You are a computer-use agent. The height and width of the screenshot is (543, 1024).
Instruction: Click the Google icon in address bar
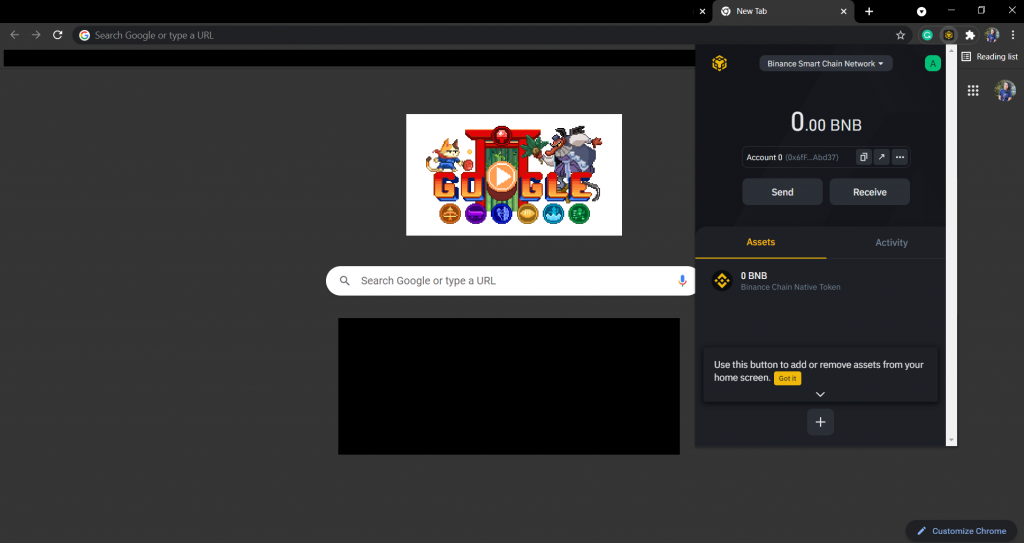(x=84, y=35)
